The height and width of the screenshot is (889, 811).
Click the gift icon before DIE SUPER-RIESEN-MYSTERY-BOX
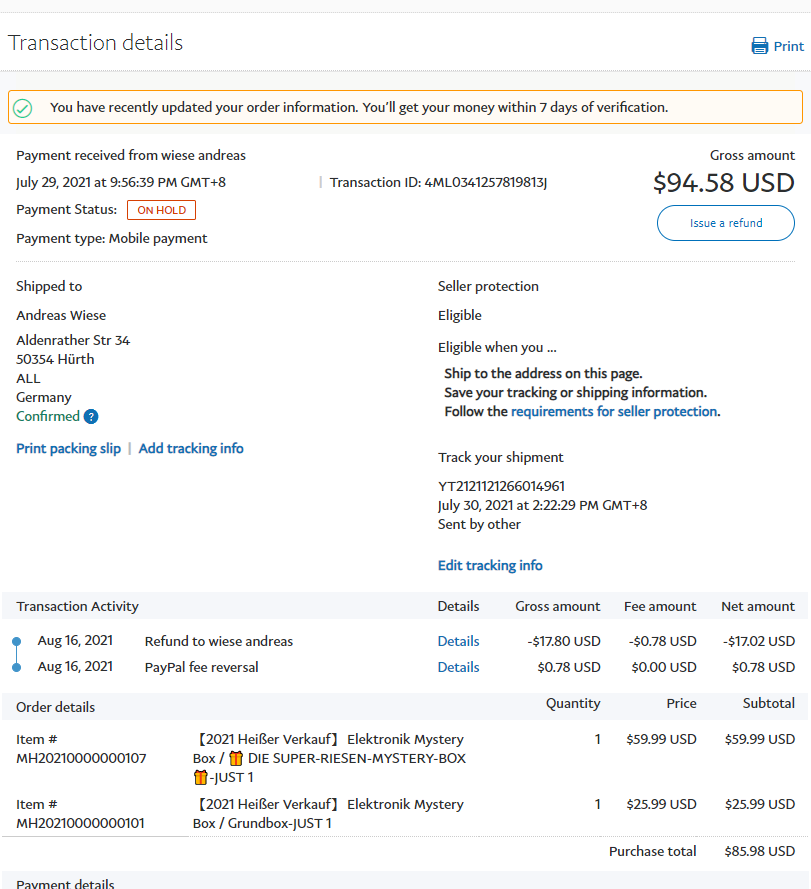pyautogui.click(x=236, y=758)
